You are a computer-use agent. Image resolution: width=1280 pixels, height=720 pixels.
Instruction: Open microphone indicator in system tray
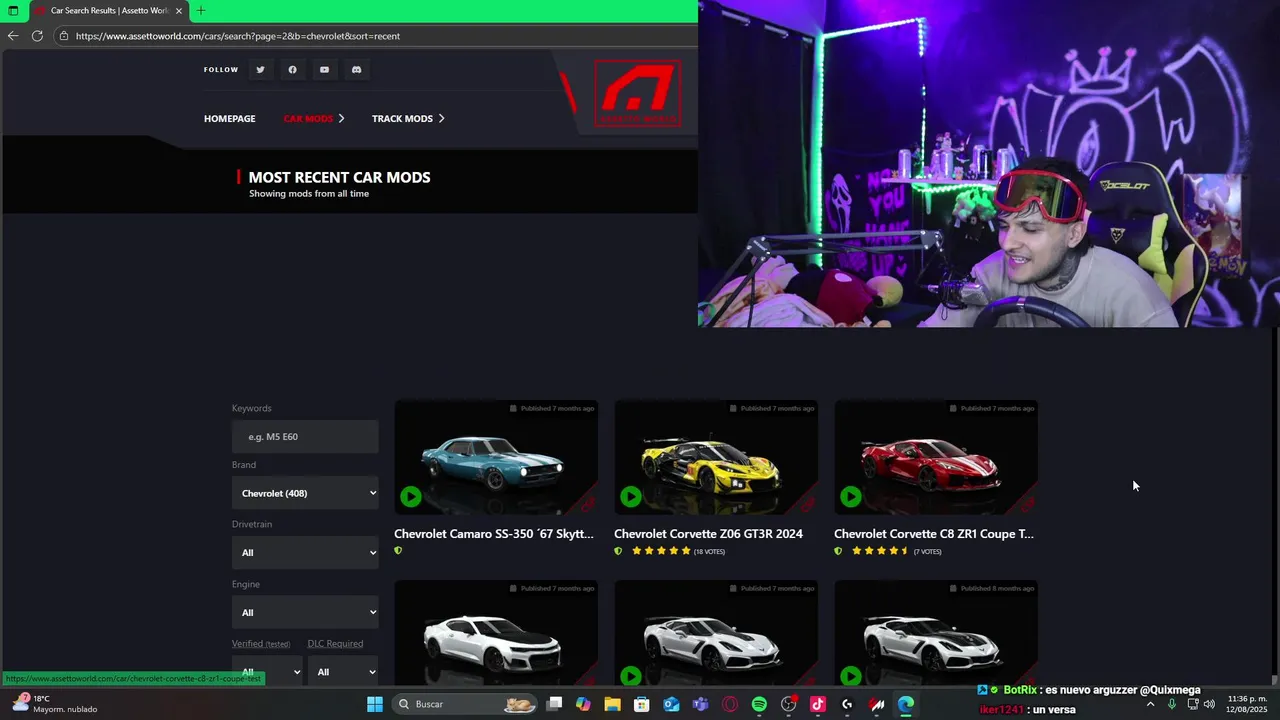click(x=1171, y=704)
